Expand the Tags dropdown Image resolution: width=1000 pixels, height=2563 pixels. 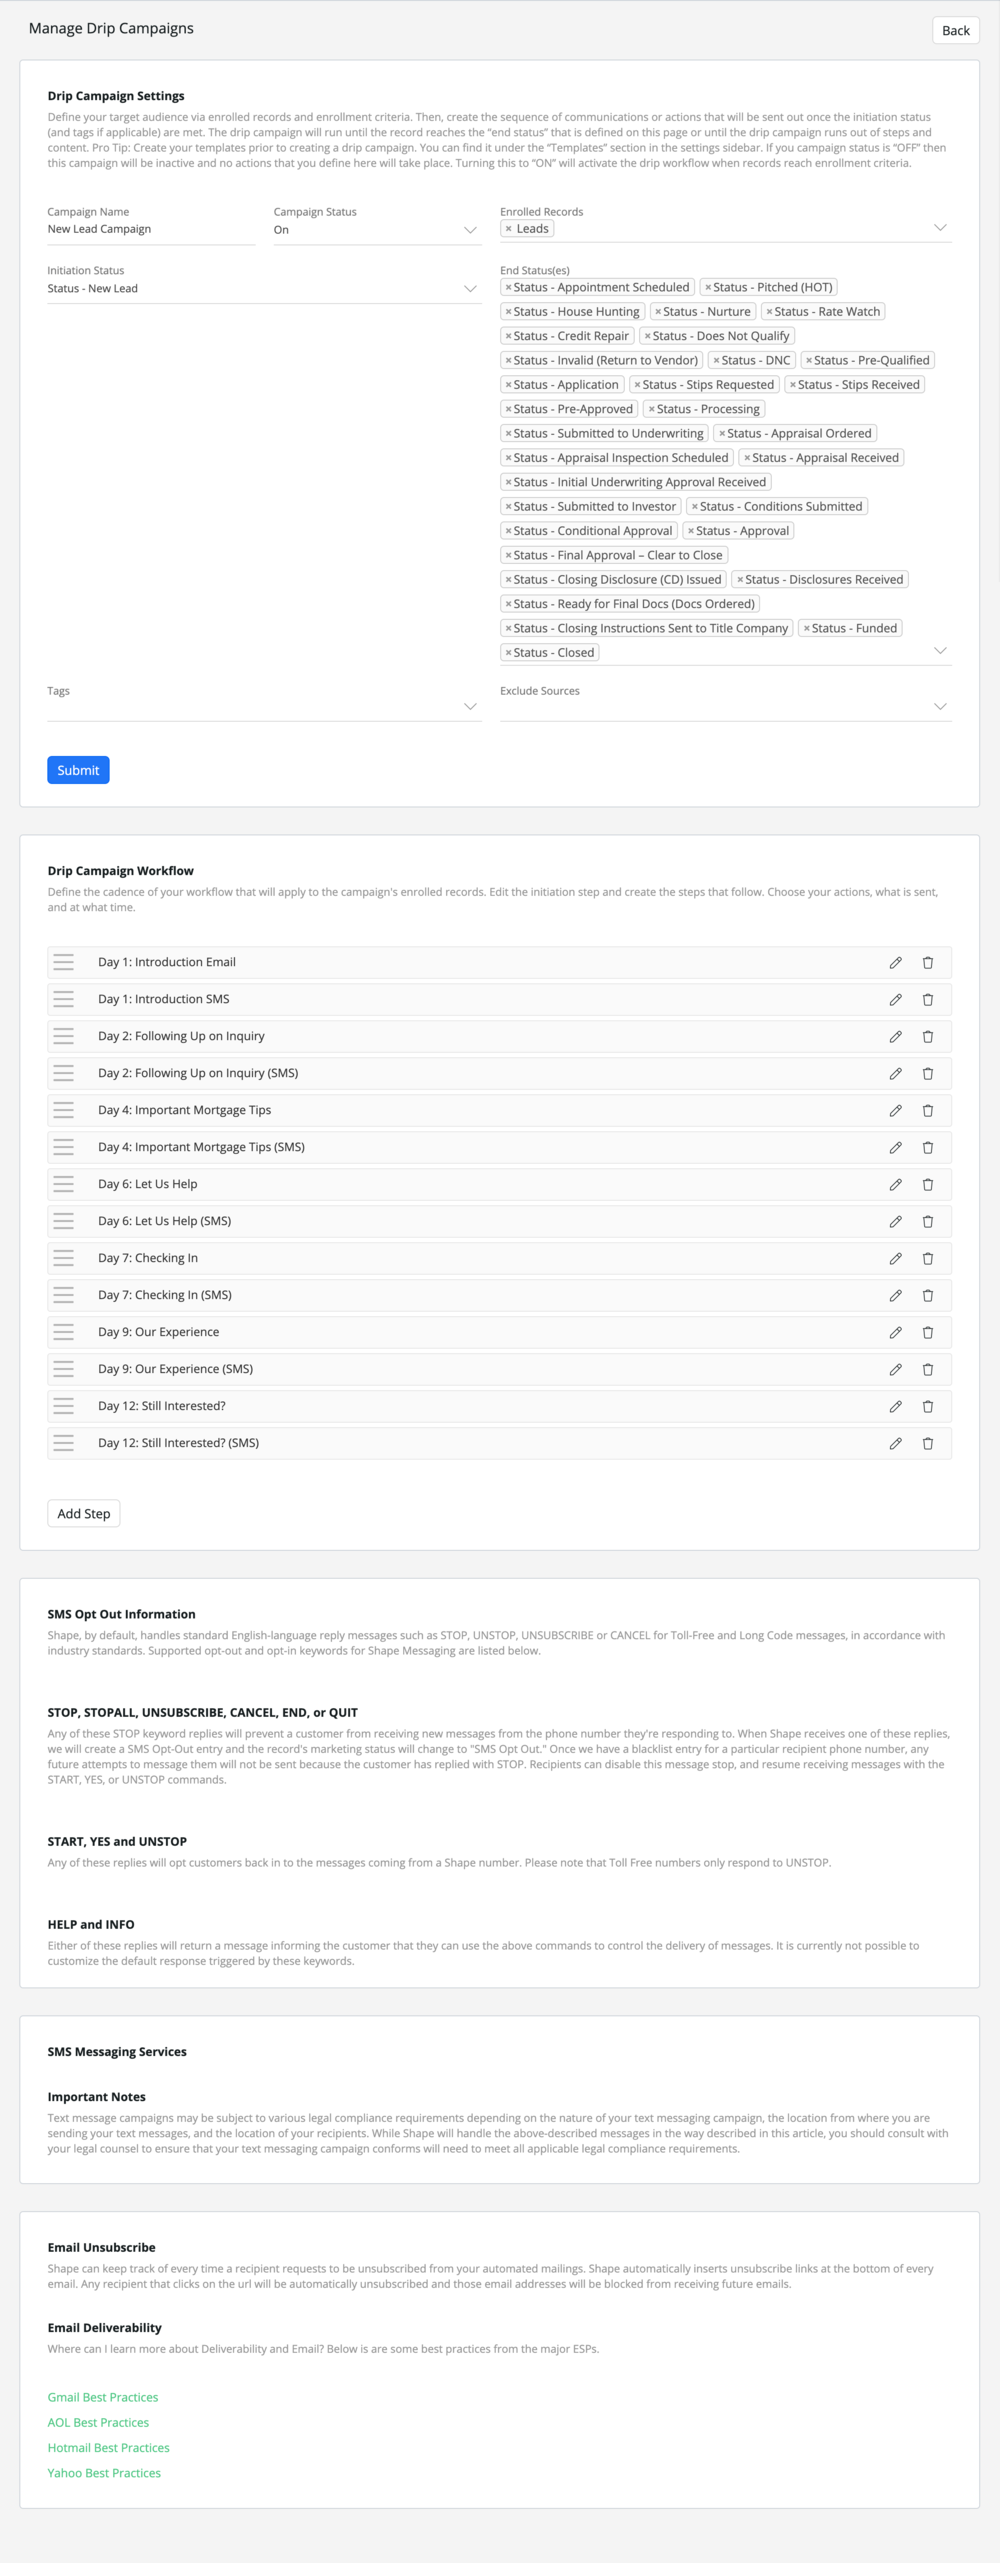[x=264, y=707]
